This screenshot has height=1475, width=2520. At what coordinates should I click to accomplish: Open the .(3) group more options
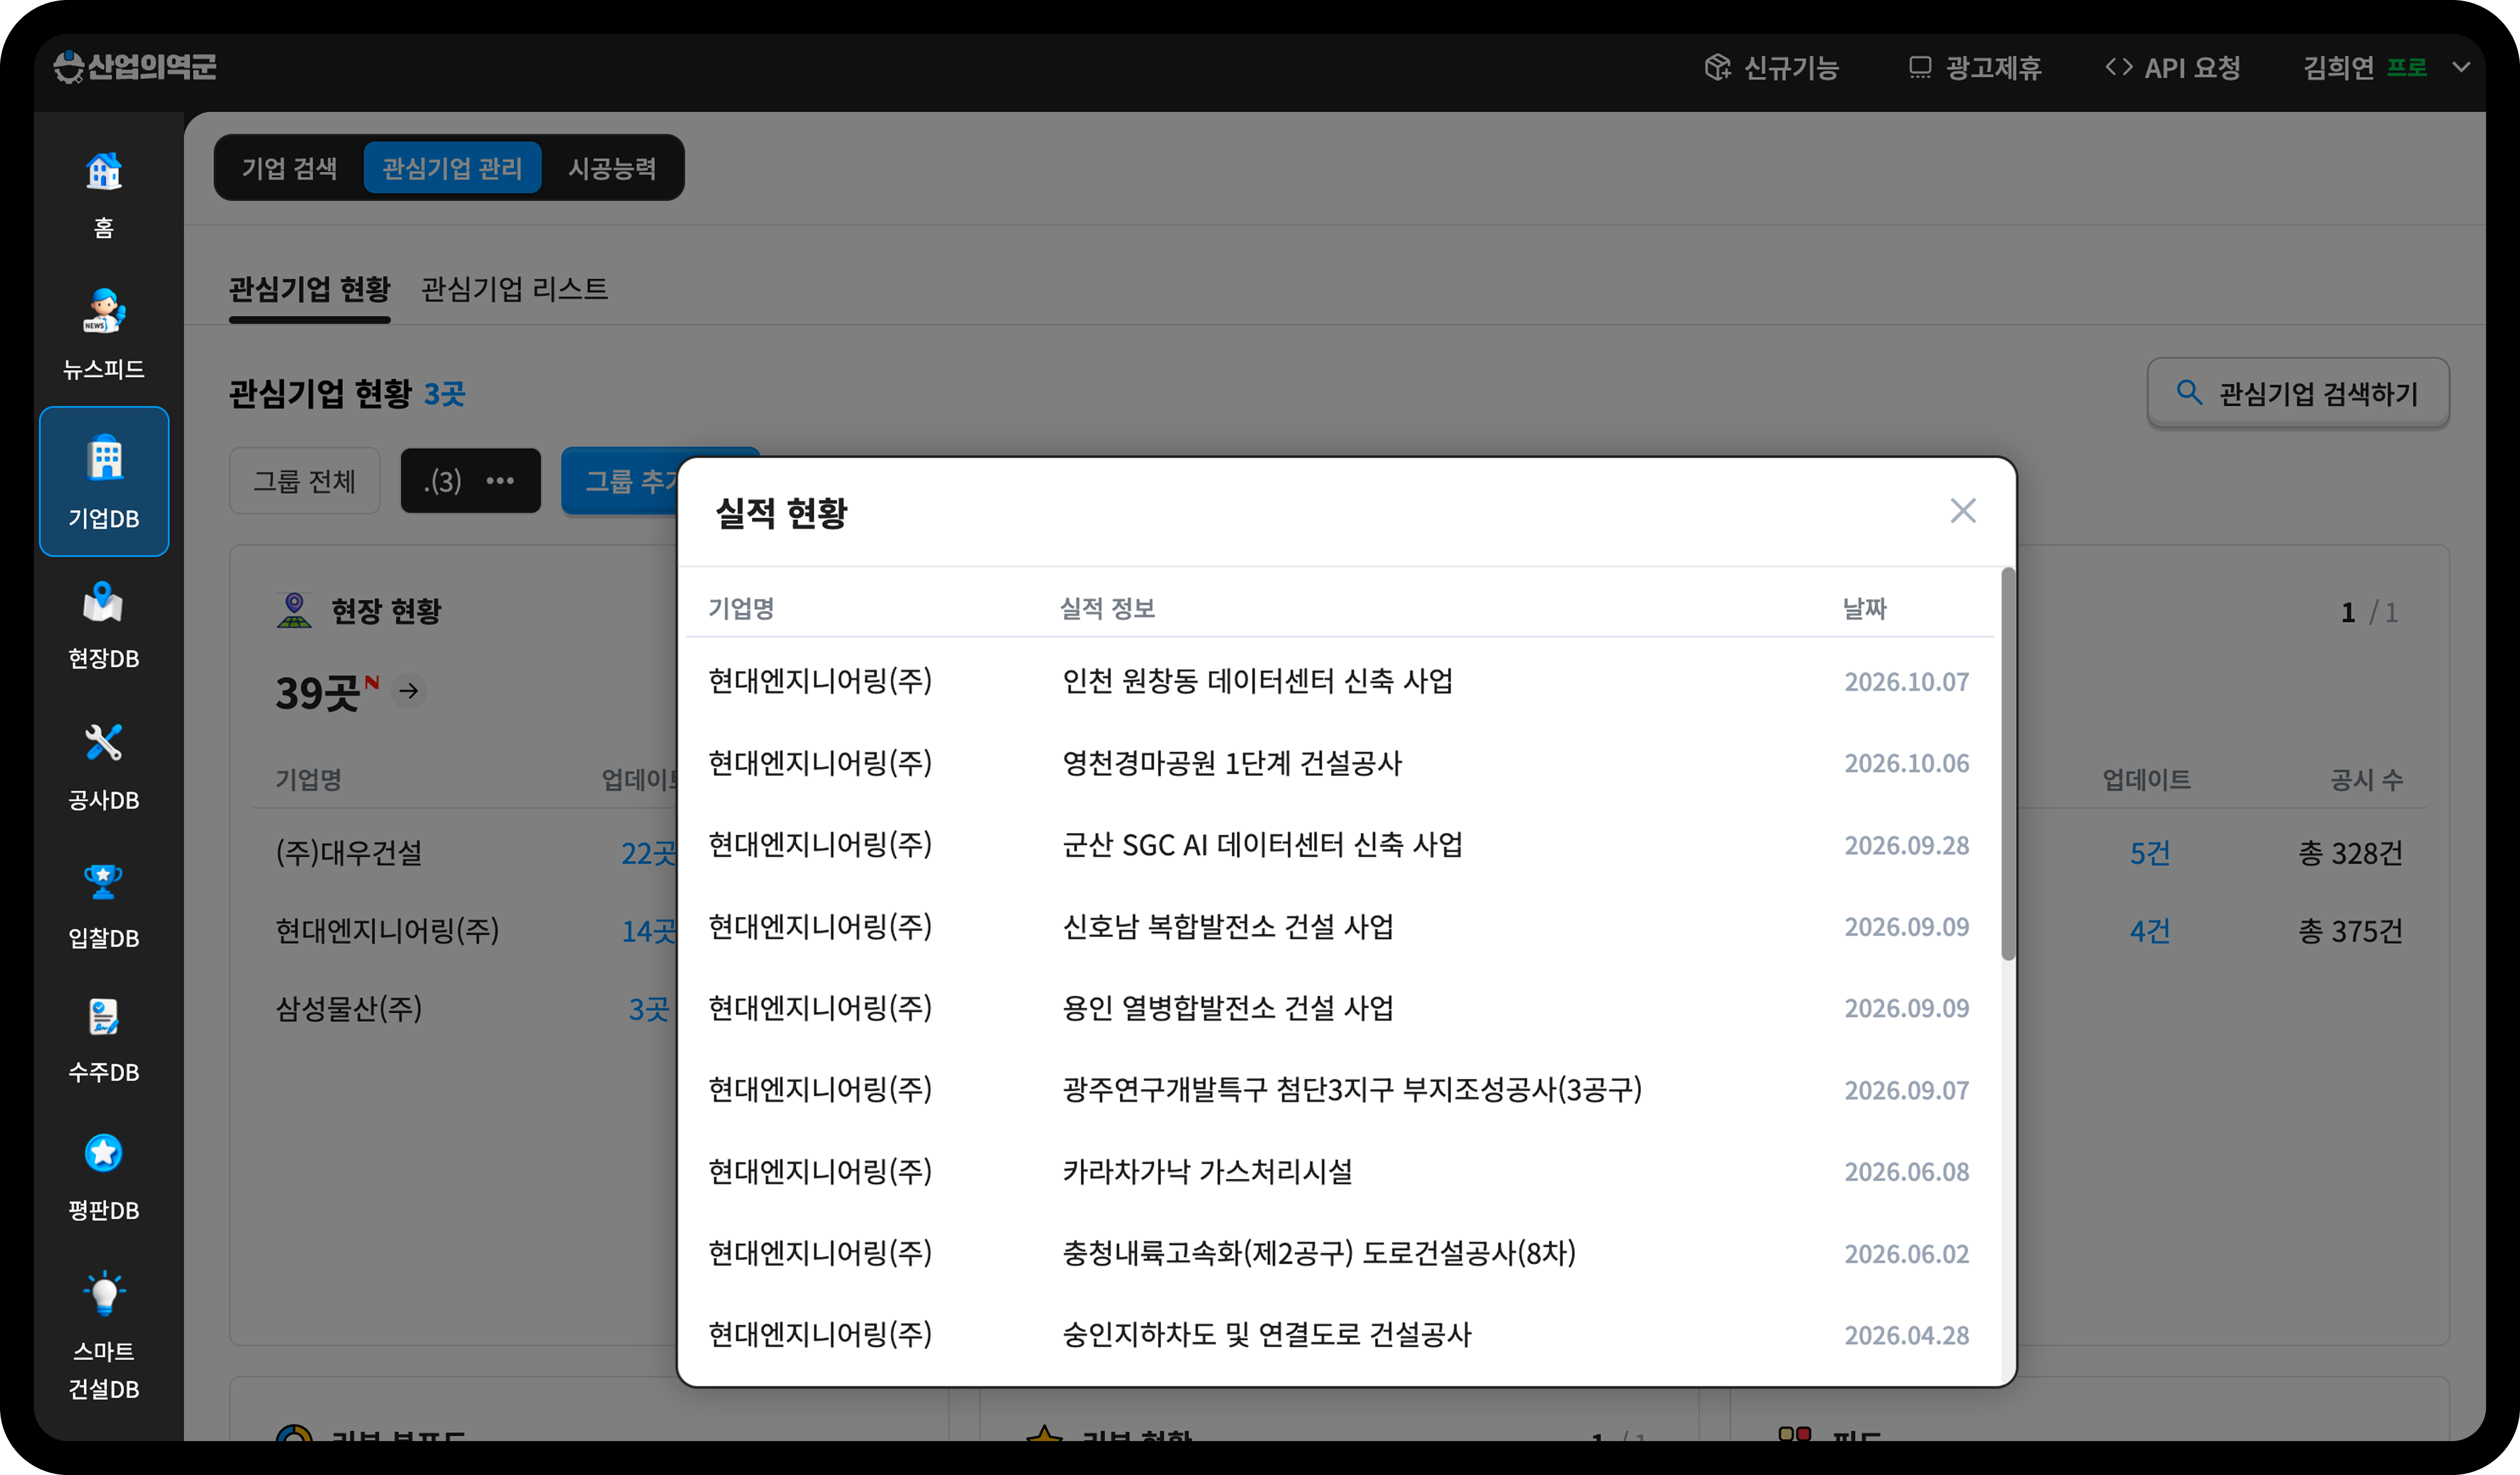(500, 481)
